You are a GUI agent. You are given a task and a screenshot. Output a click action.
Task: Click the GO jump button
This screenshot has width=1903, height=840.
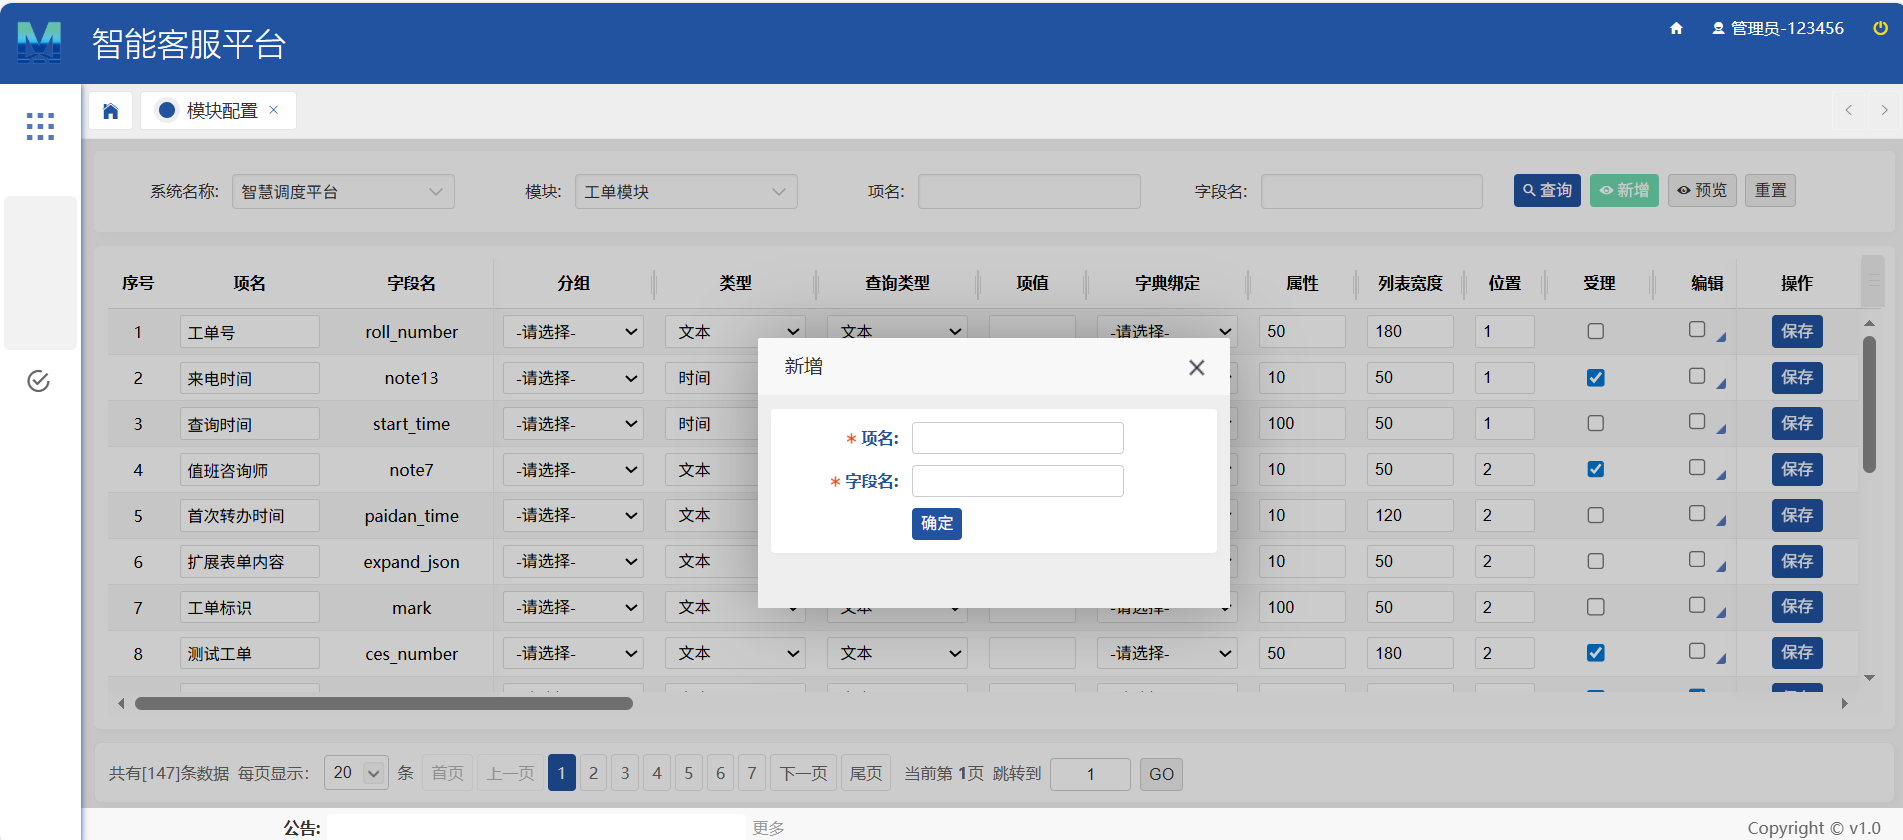click(x=1161, y=774)
